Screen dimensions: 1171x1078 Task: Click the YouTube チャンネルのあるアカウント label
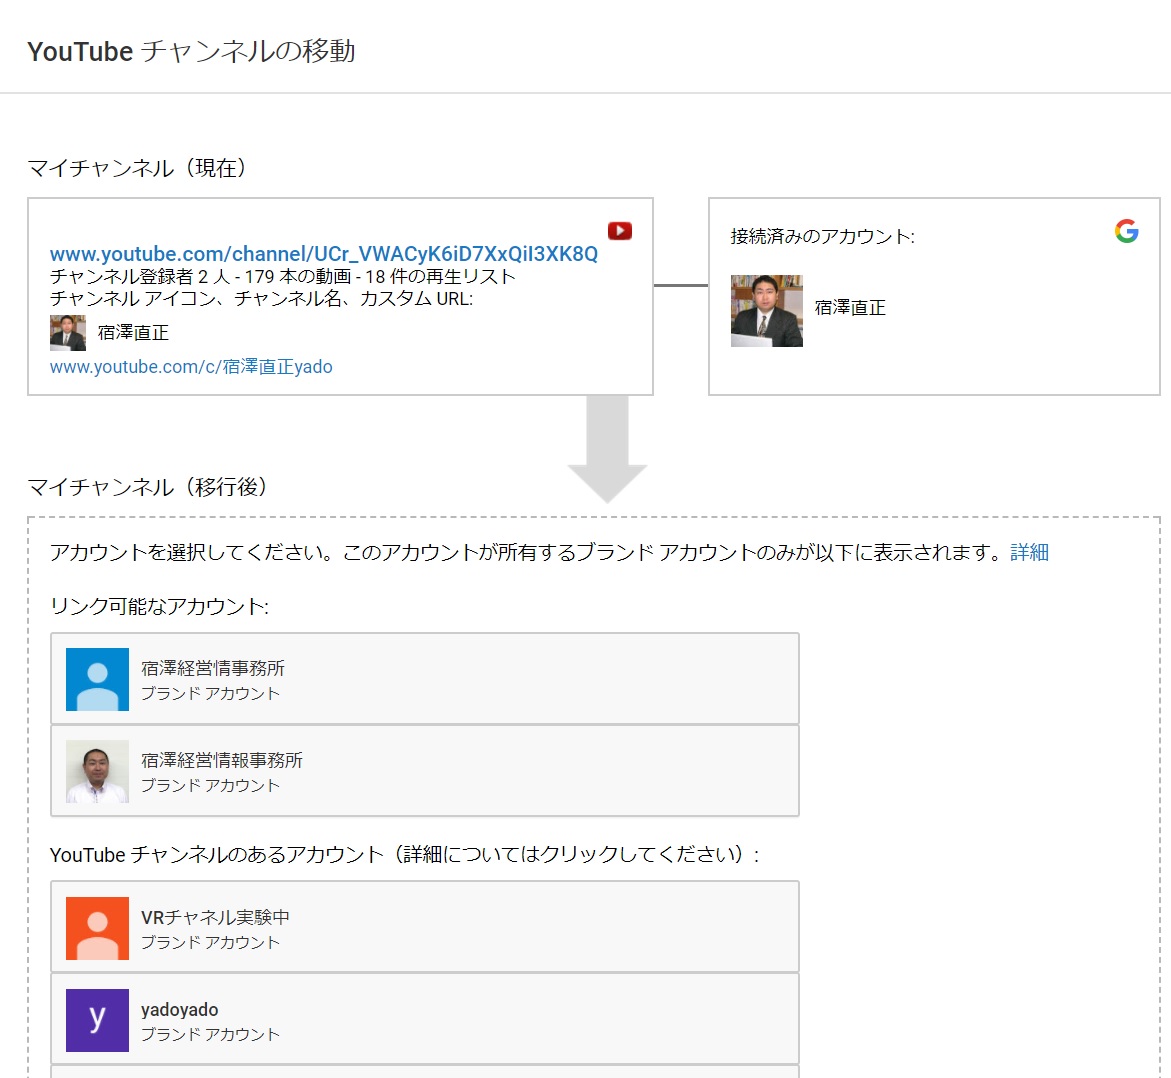point(404,855)
